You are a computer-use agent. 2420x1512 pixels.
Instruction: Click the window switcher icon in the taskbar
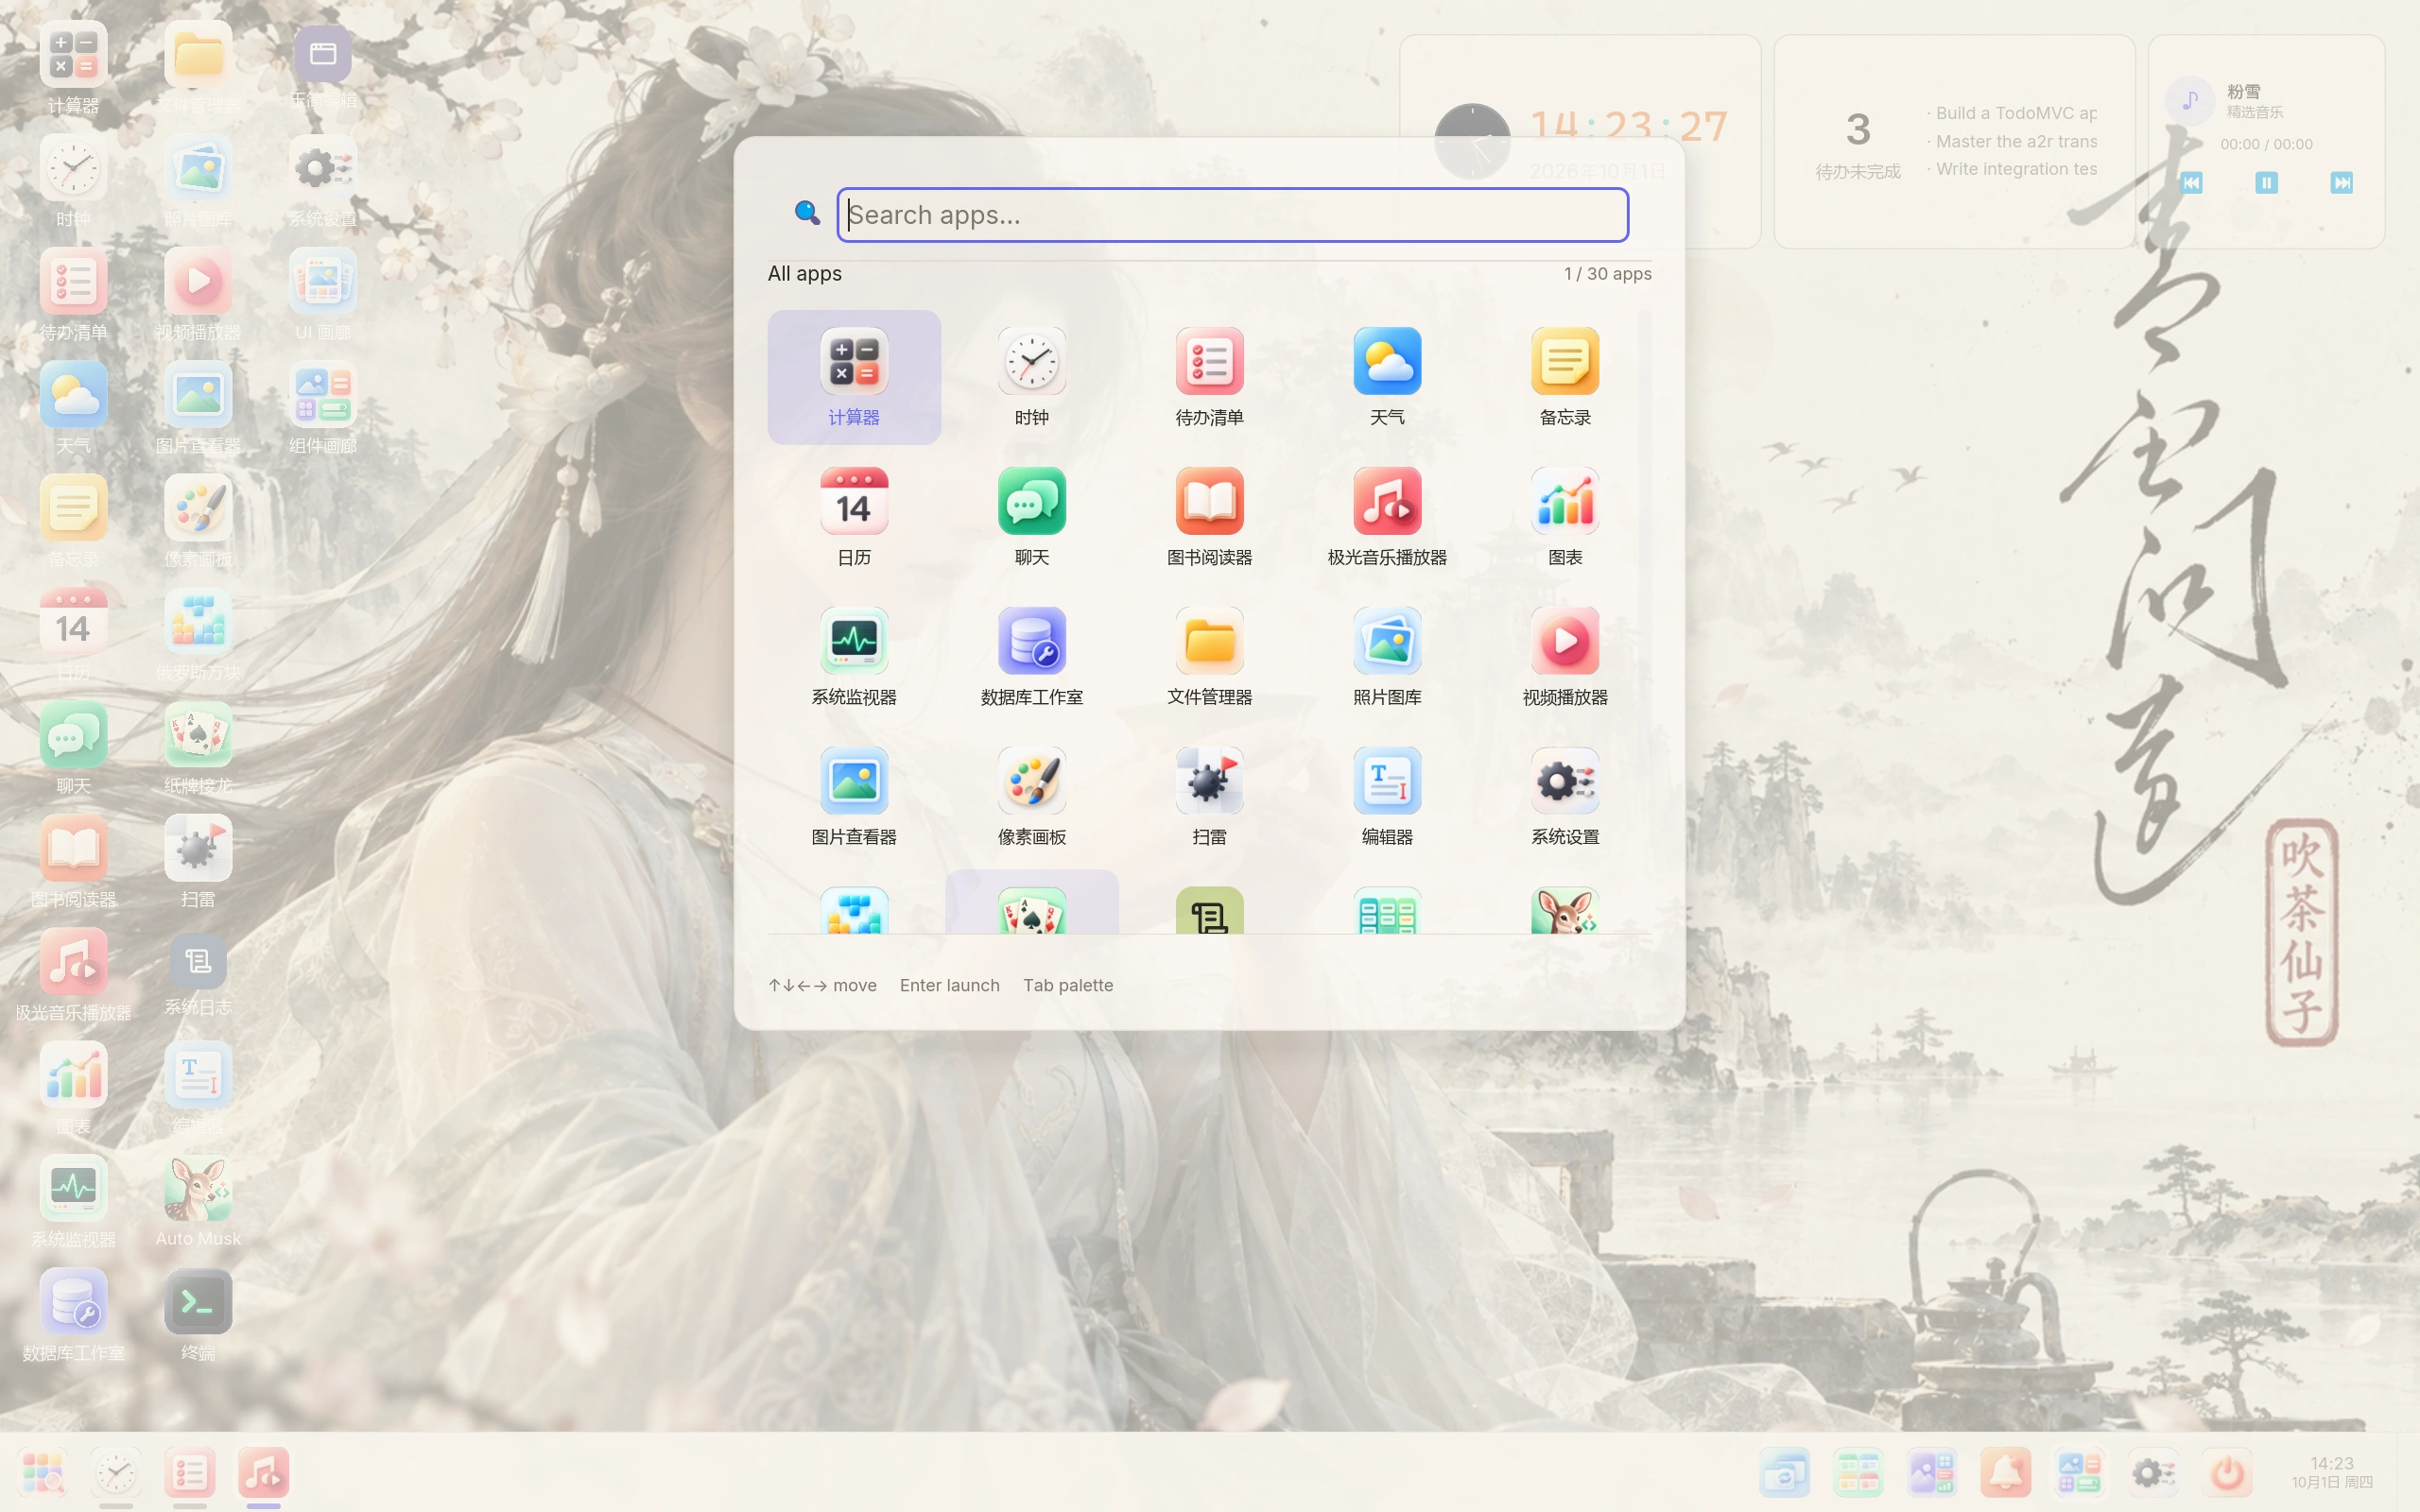(x=1785, y=1473)
